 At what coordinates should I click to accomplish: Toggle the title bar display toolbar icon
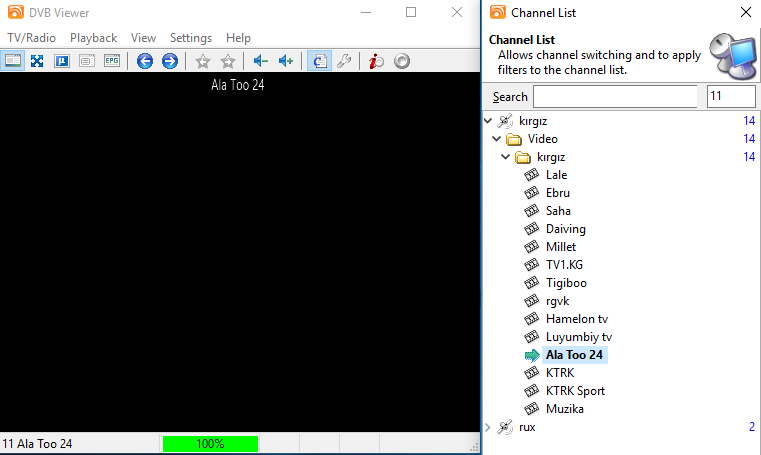click(x=13, y=61)
